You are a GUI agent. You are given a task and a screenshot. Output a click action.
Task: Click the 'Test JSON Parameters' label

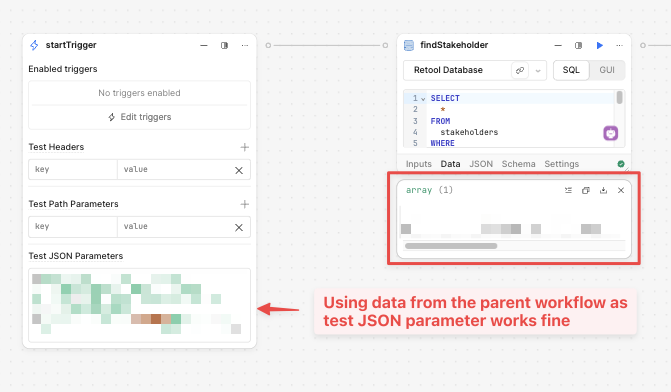pos(76,256)
